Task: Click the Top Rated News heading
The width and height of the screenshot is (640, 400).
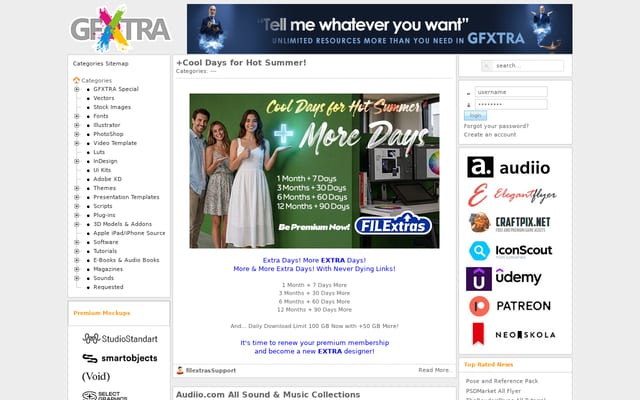Action: (x=489, y=364)
